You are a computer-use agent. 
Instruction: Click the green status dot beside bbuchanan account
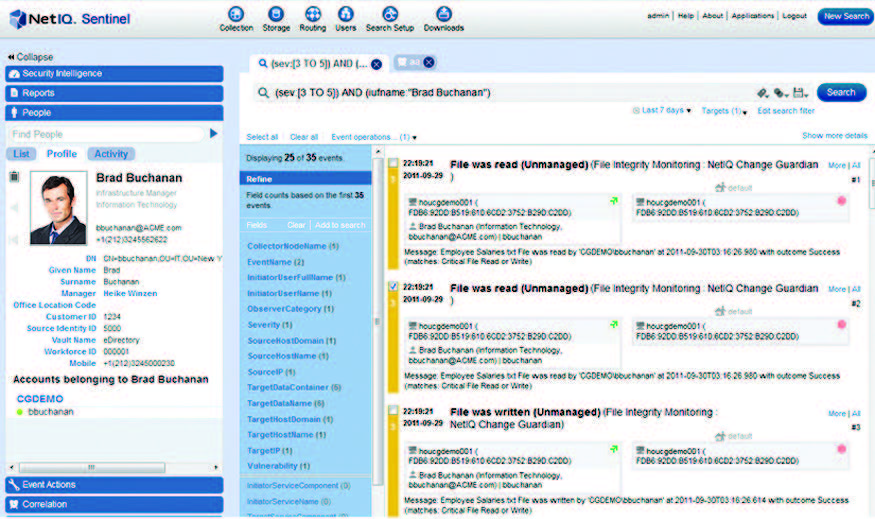pyautogui.click(x=20, y=412)
